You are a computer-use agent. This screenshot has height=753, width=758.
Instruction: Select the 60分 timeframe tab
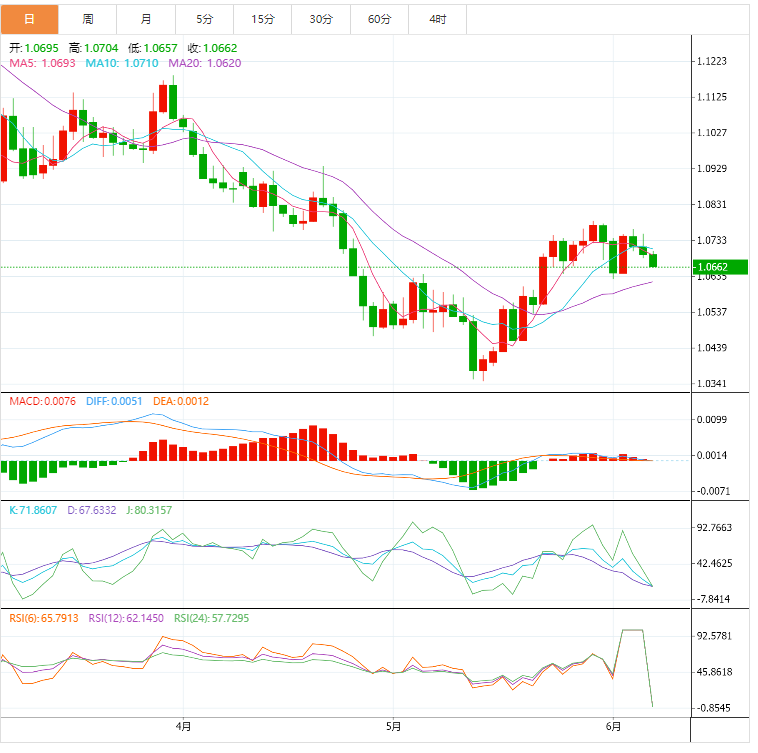pos(379,19)
